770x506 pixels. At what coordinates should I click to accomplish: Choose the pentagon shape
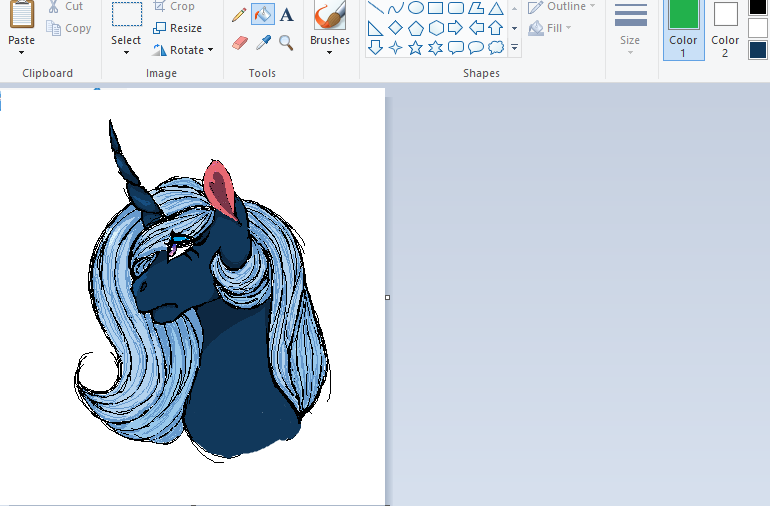415,27
